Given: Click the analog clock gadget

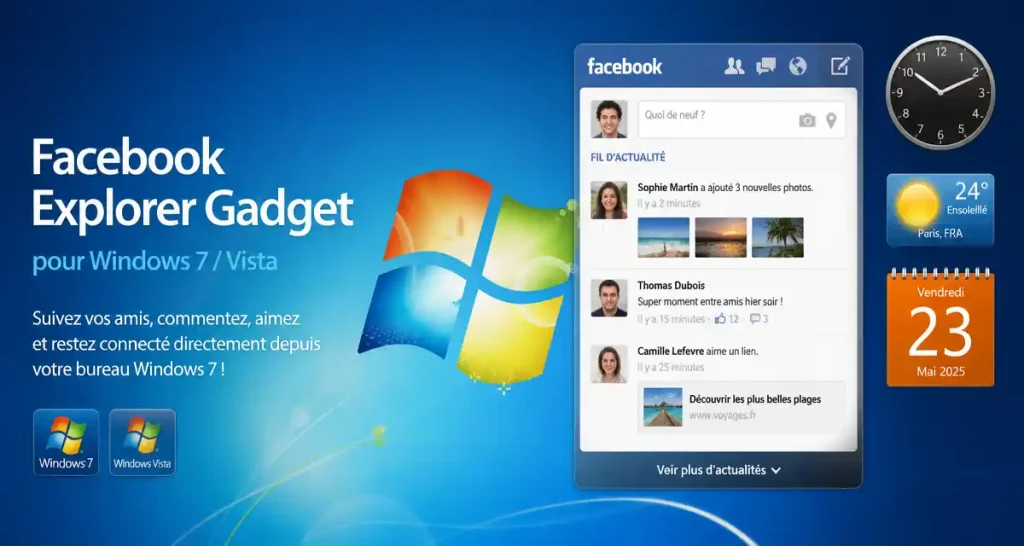Looking at the screenshot, I should tap(940, 92).
